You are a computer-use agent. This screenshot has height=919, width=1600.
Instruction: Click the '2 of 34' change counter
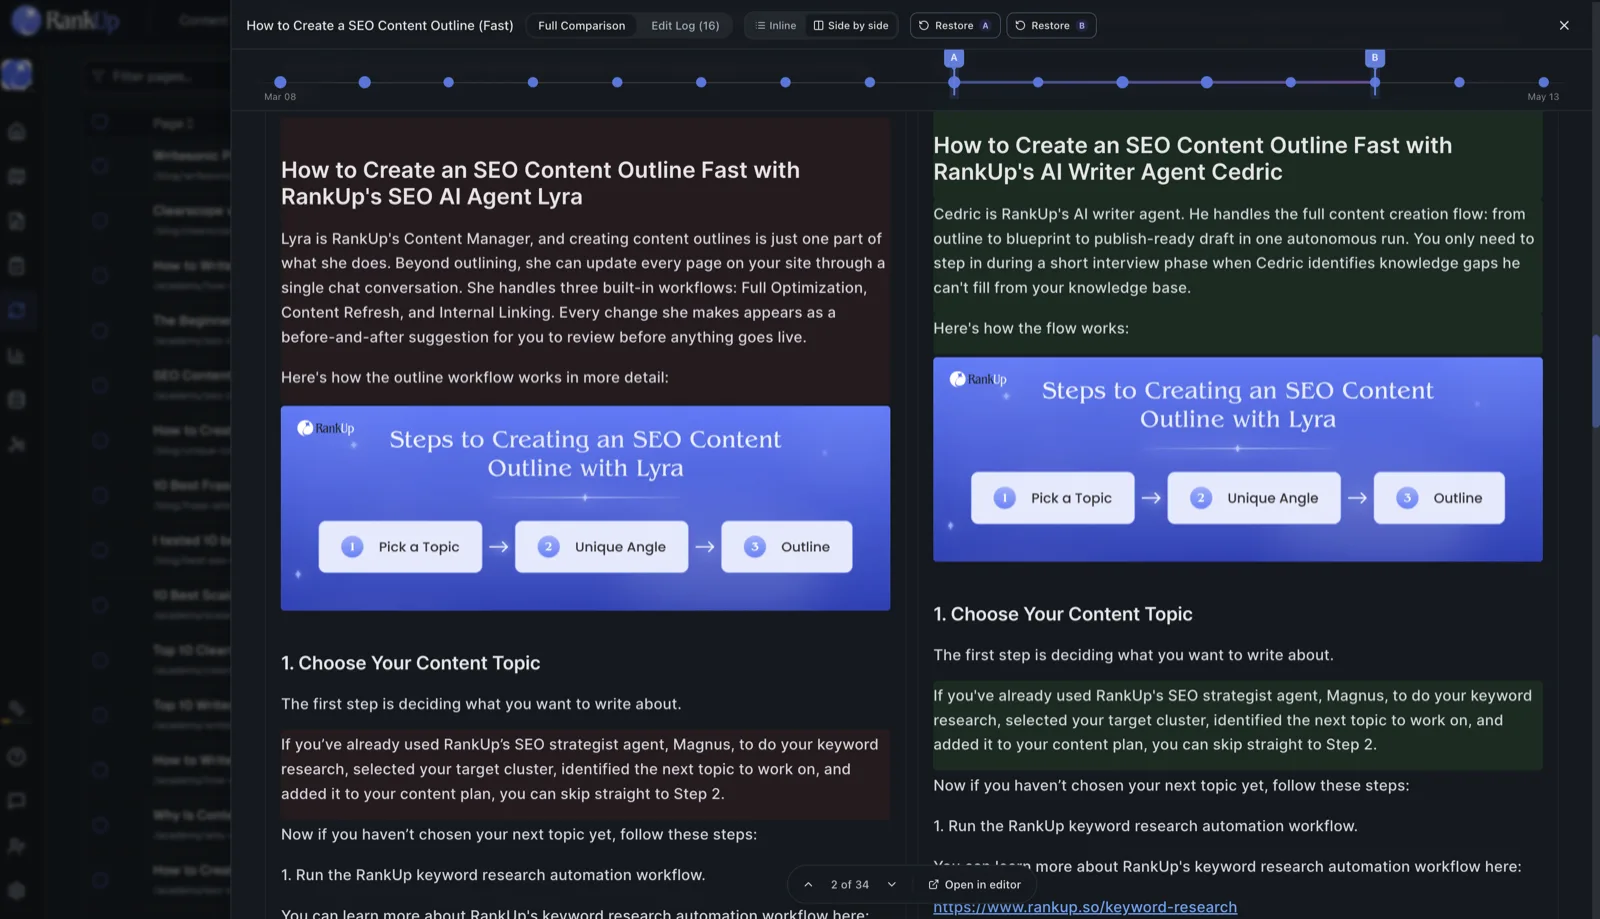(x=850, y=884)
